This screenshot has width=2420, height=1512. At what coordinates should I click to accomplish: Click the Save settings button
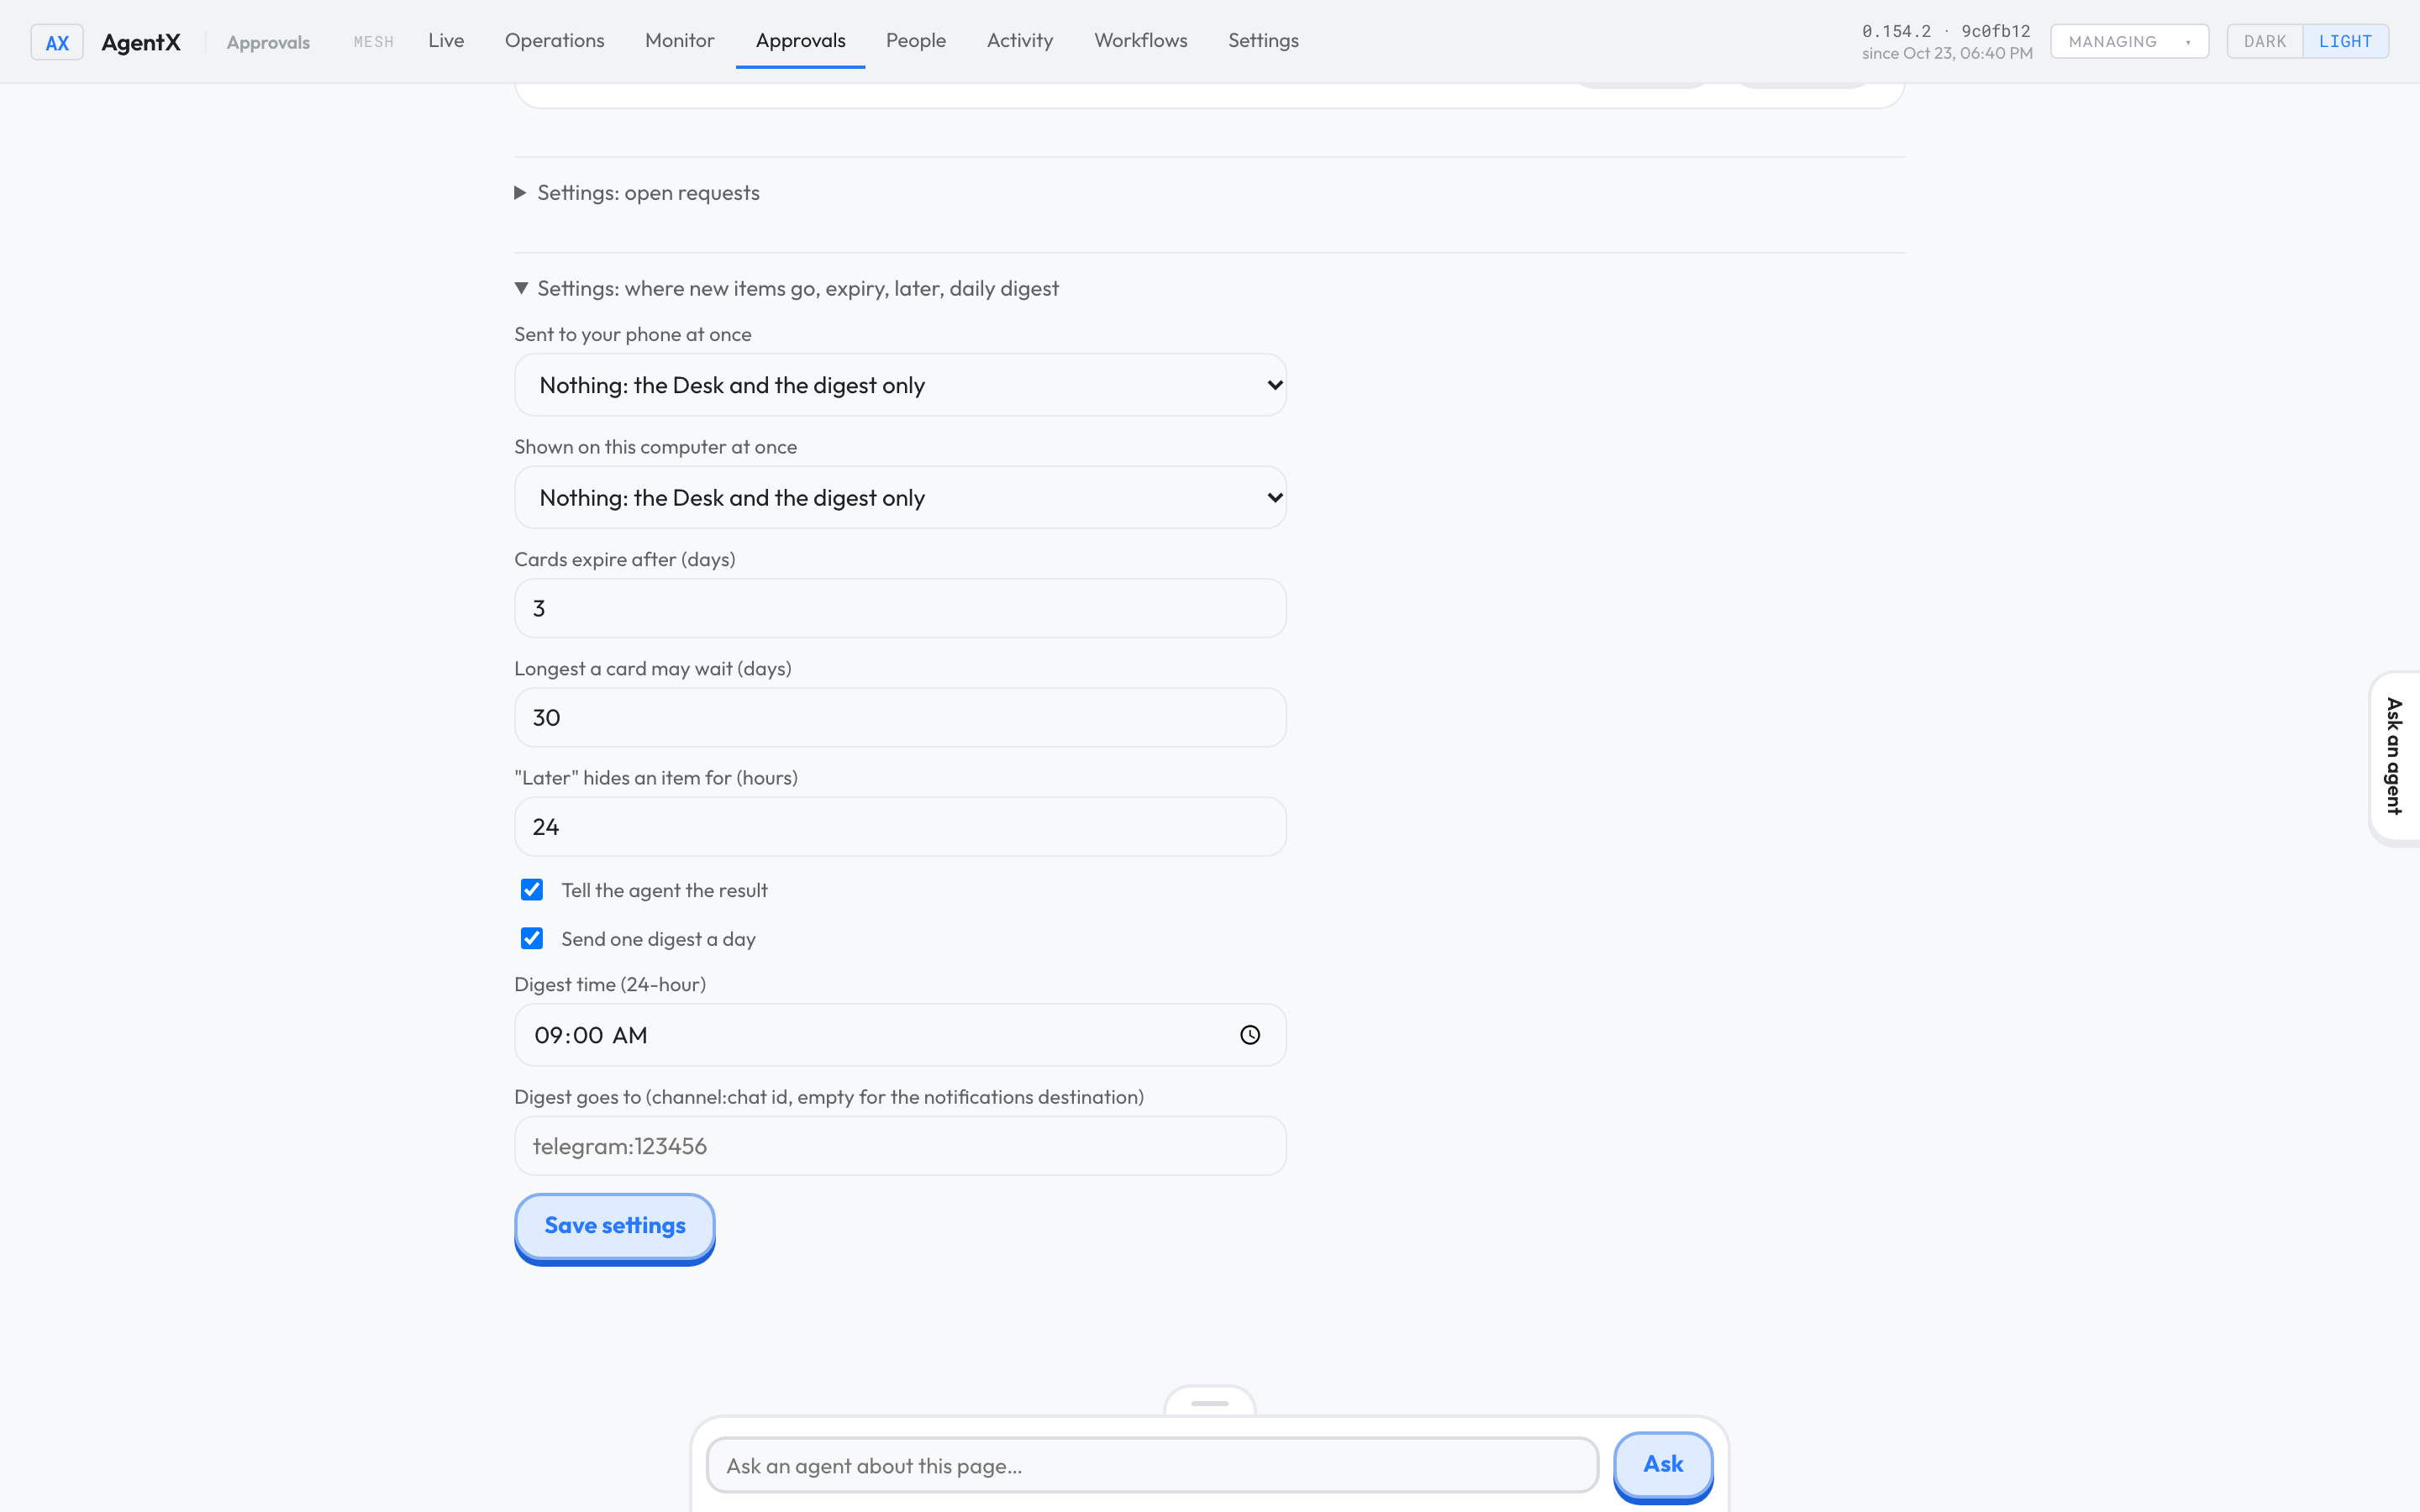615,1226
